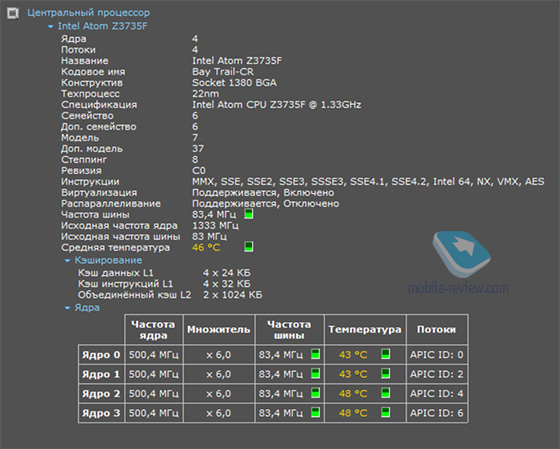Viewport: 560px width, 449px height.
Task: Click Ядро 1 bus frequency green indicator
Action: (315, 374)
